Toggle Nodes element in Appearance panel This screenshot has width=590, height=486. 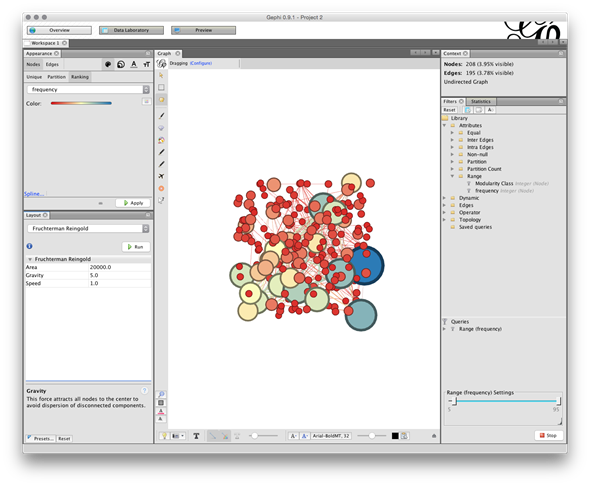pos(33,64)
